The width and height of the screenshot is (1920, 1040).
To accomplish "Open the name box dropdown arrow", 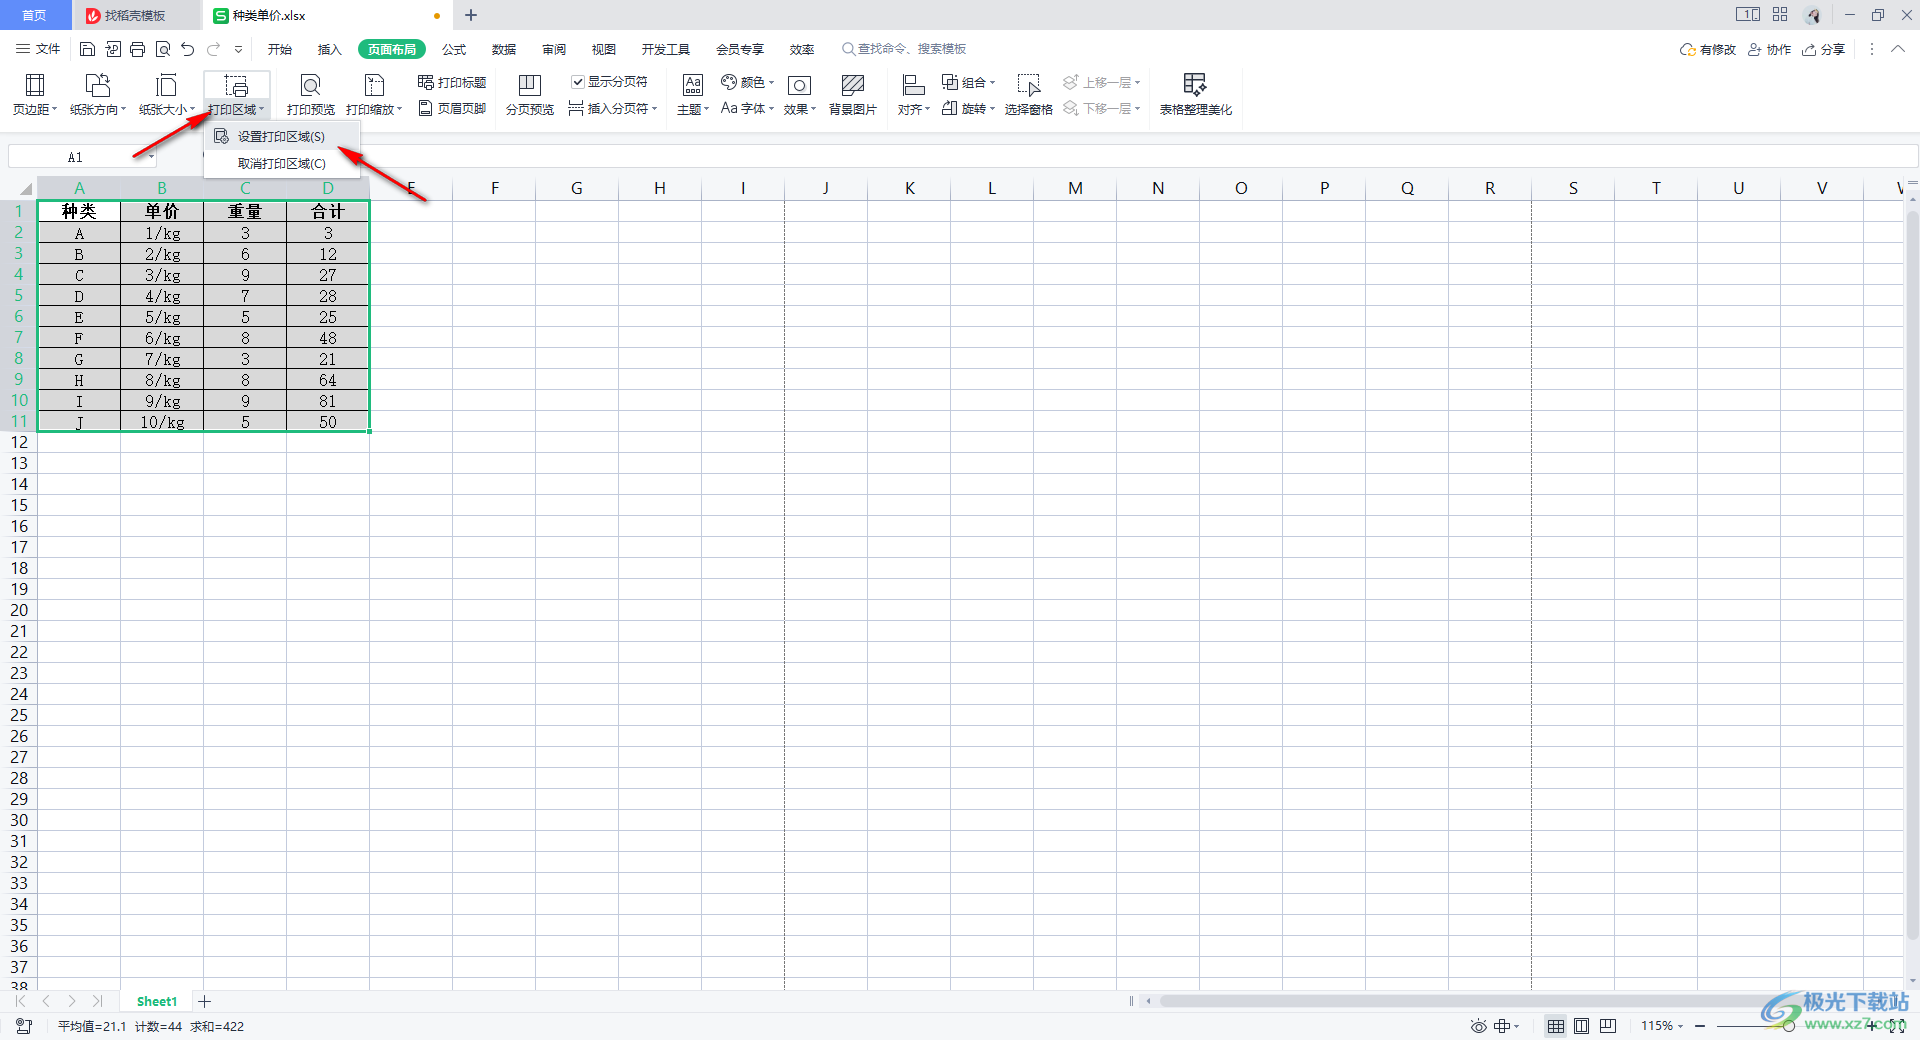I will coord(150,157).
